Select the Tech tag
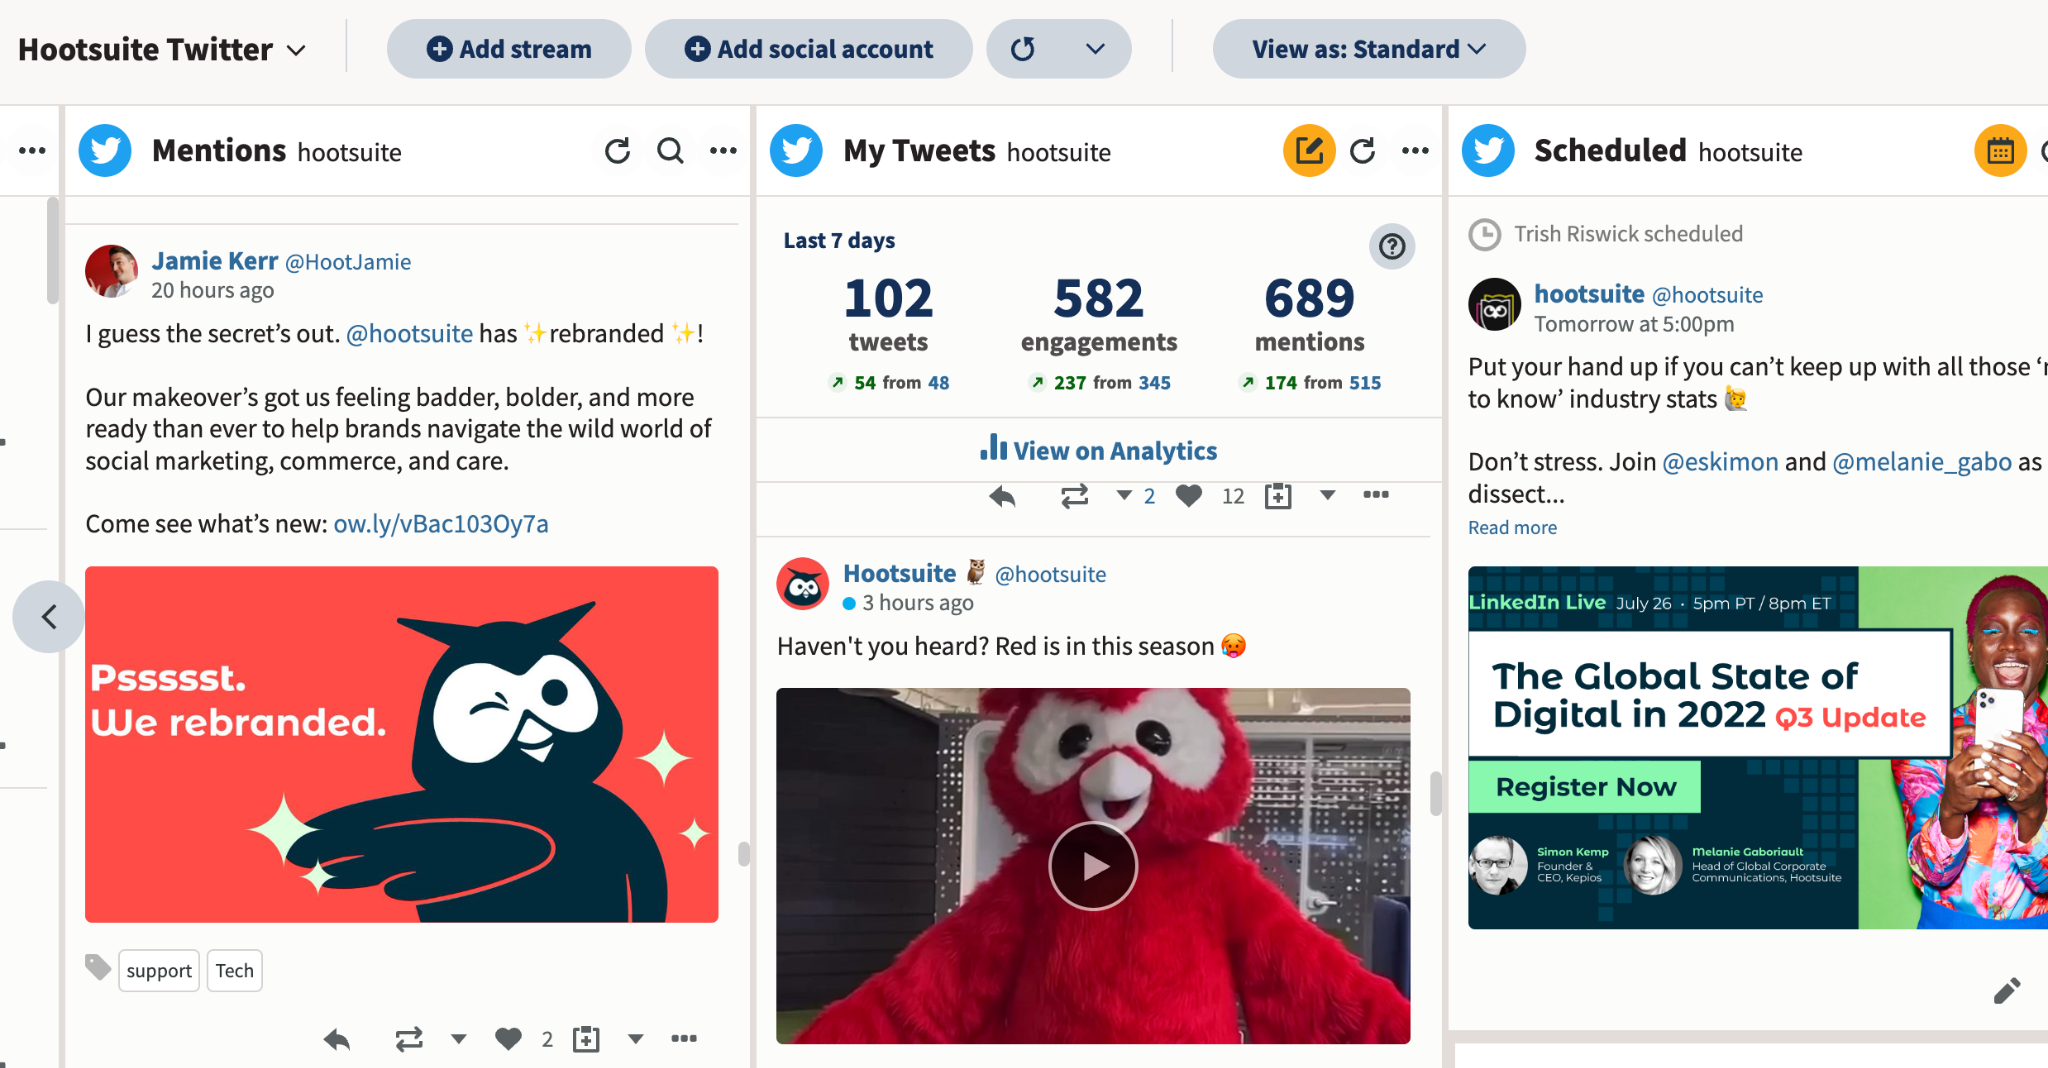2048x1068 pixels. (234, 971)
